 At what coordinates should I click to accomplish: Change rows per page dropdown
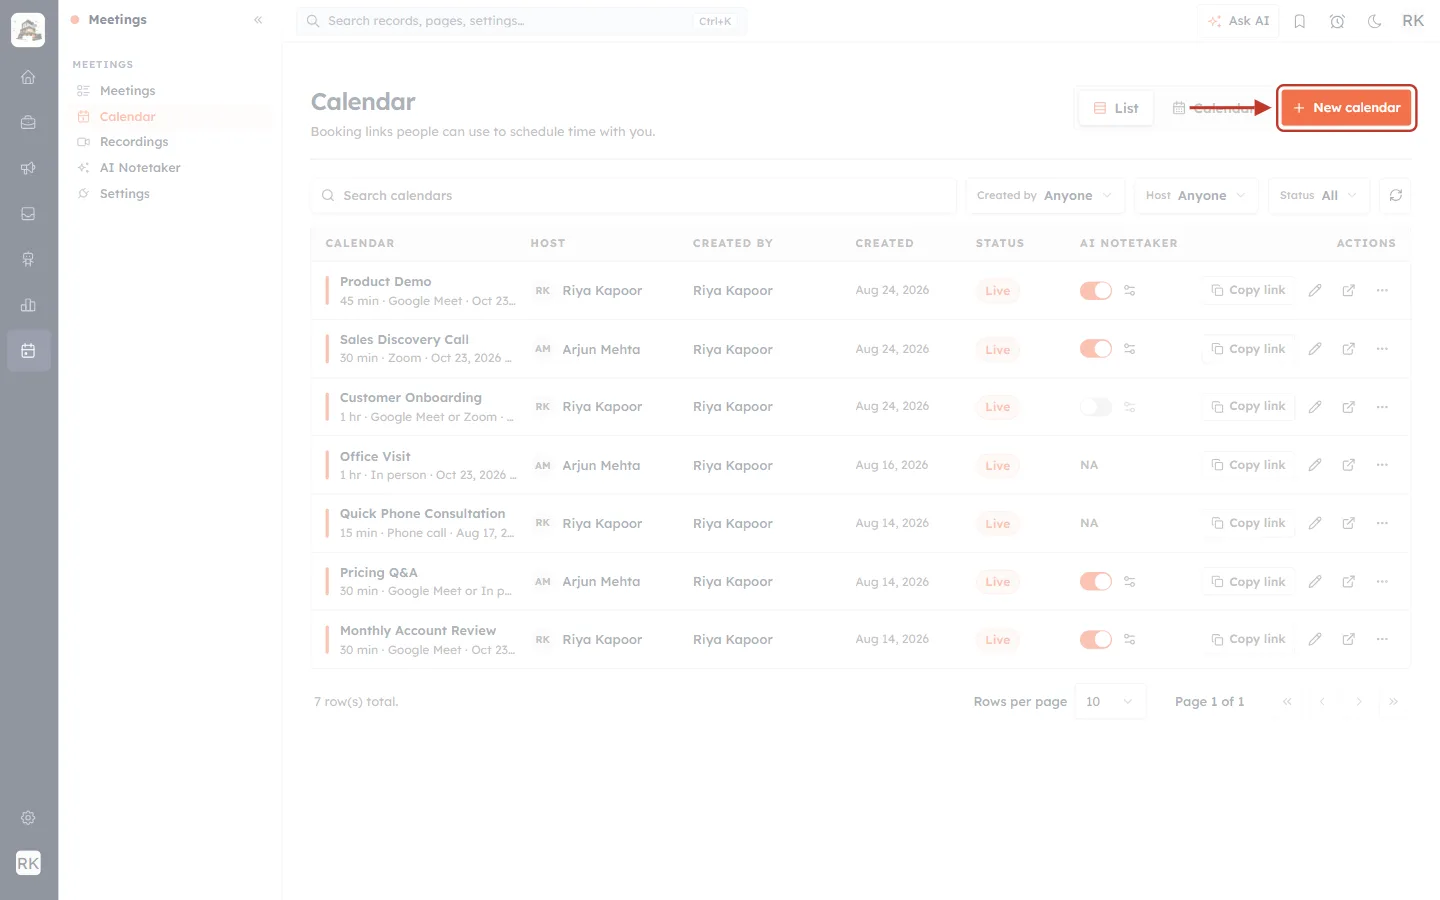coord(1110,702)
